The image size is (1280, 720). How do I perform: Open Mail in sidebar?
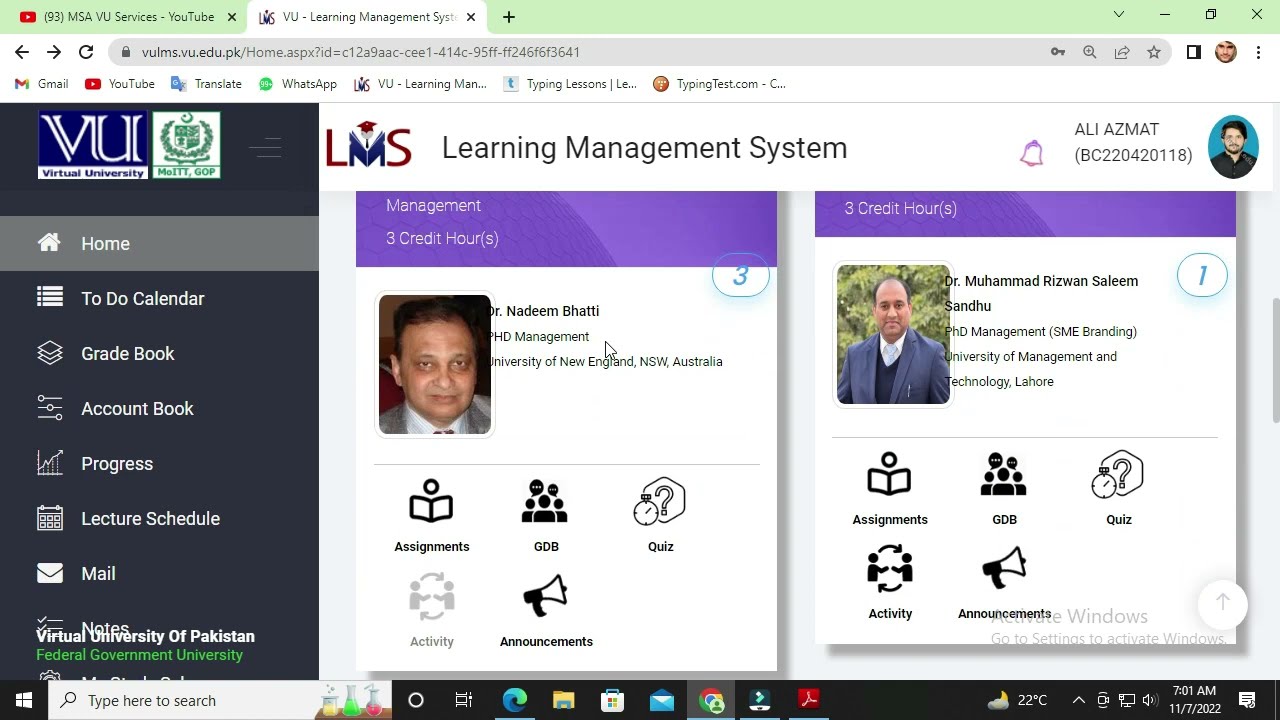[x=159, y=573]
